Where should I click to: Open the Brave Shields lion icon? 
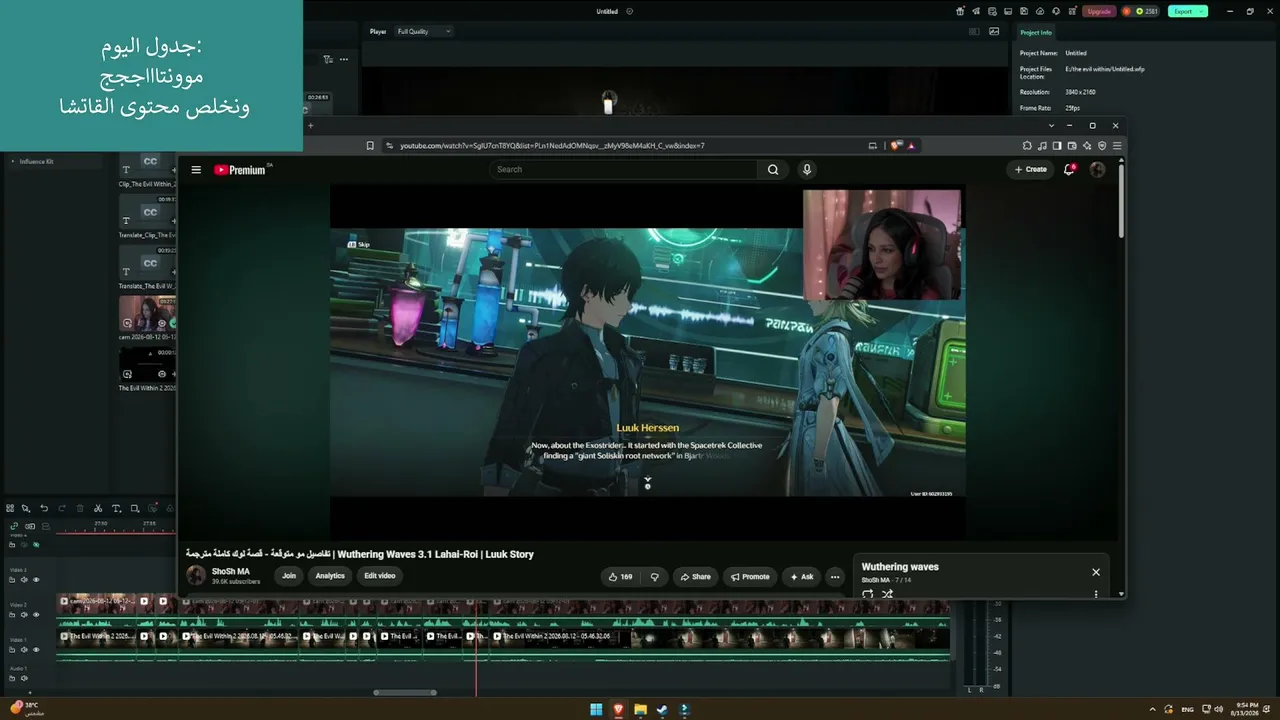pos(895,146)
